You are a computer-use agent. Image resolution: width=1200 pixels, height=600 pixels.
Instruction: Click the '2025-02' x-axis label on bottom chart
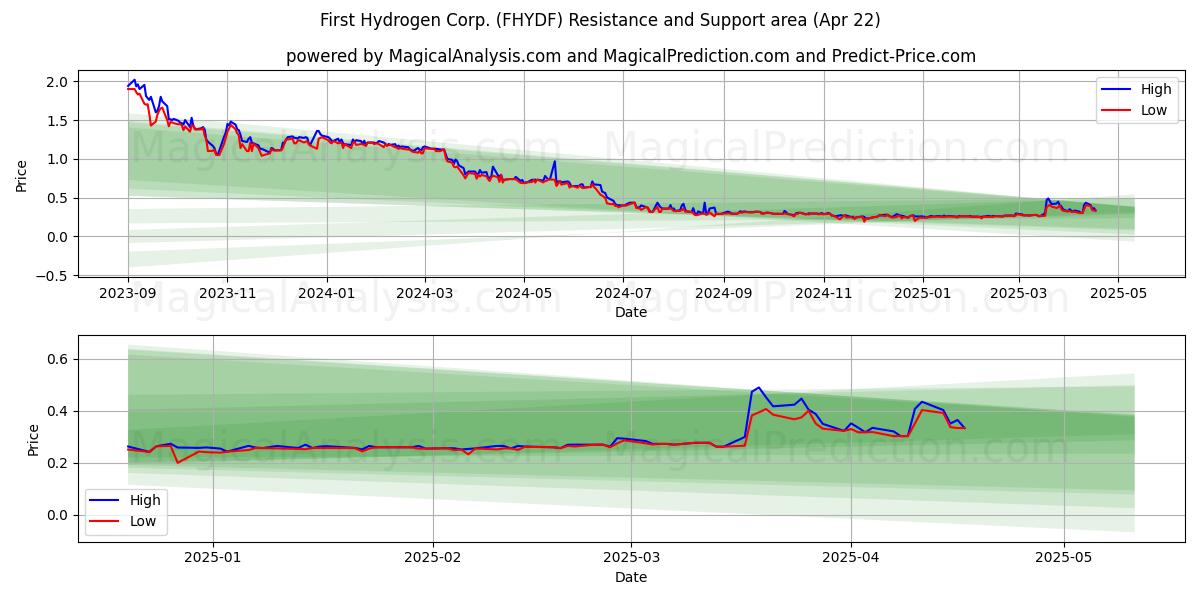pyautogui.click(x=433, y=558)
